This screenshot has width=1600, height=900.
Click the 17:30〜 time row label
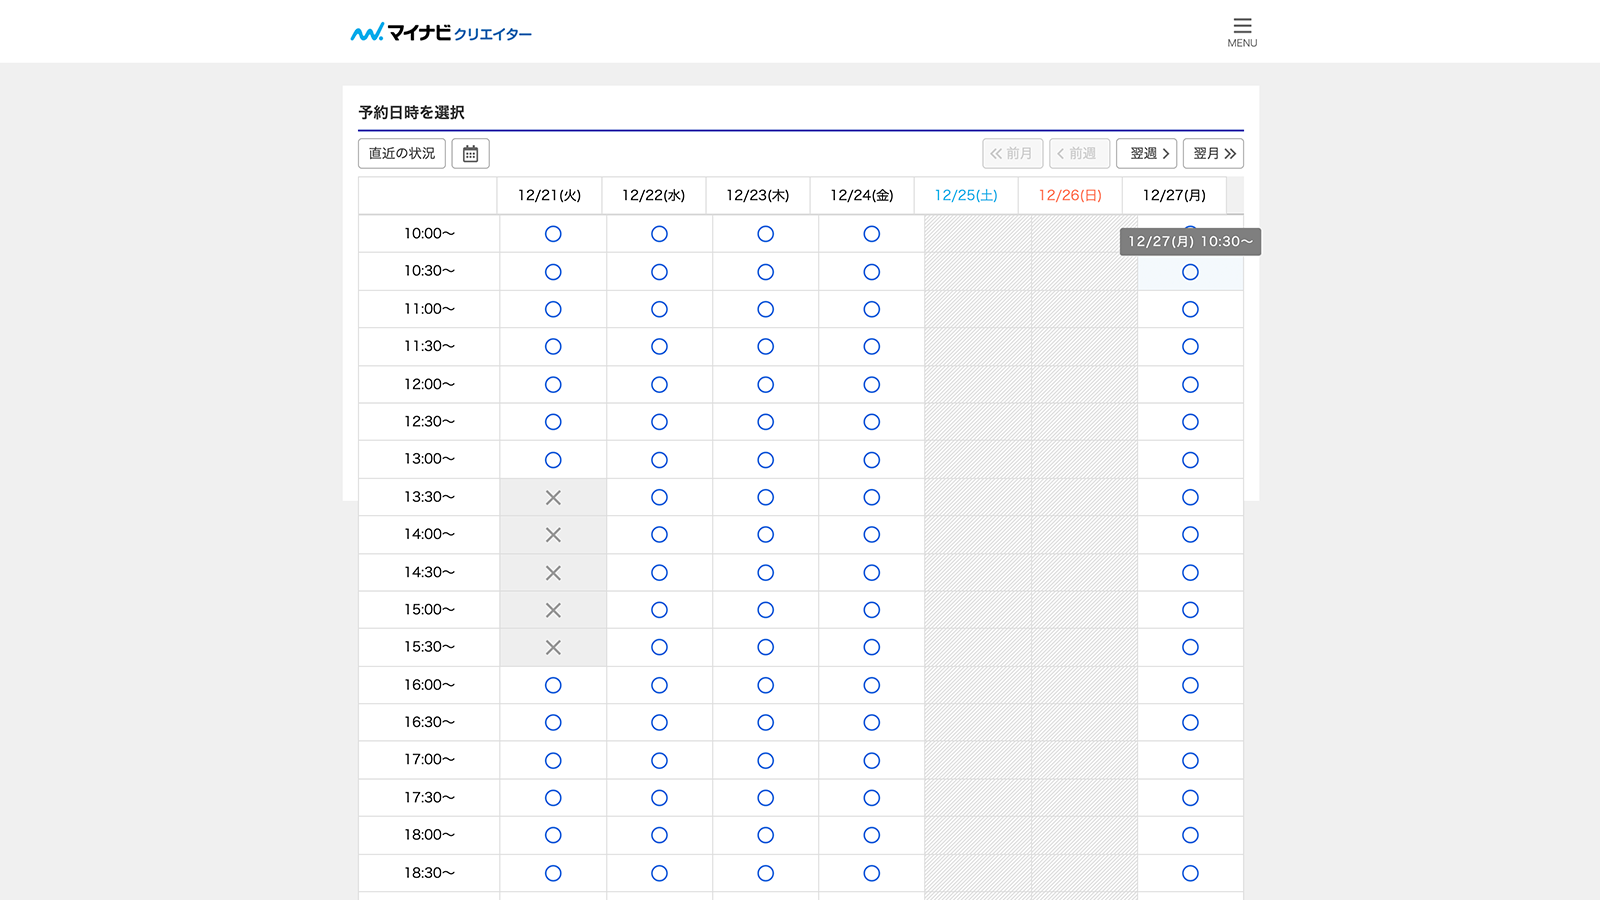click(429, 798)
